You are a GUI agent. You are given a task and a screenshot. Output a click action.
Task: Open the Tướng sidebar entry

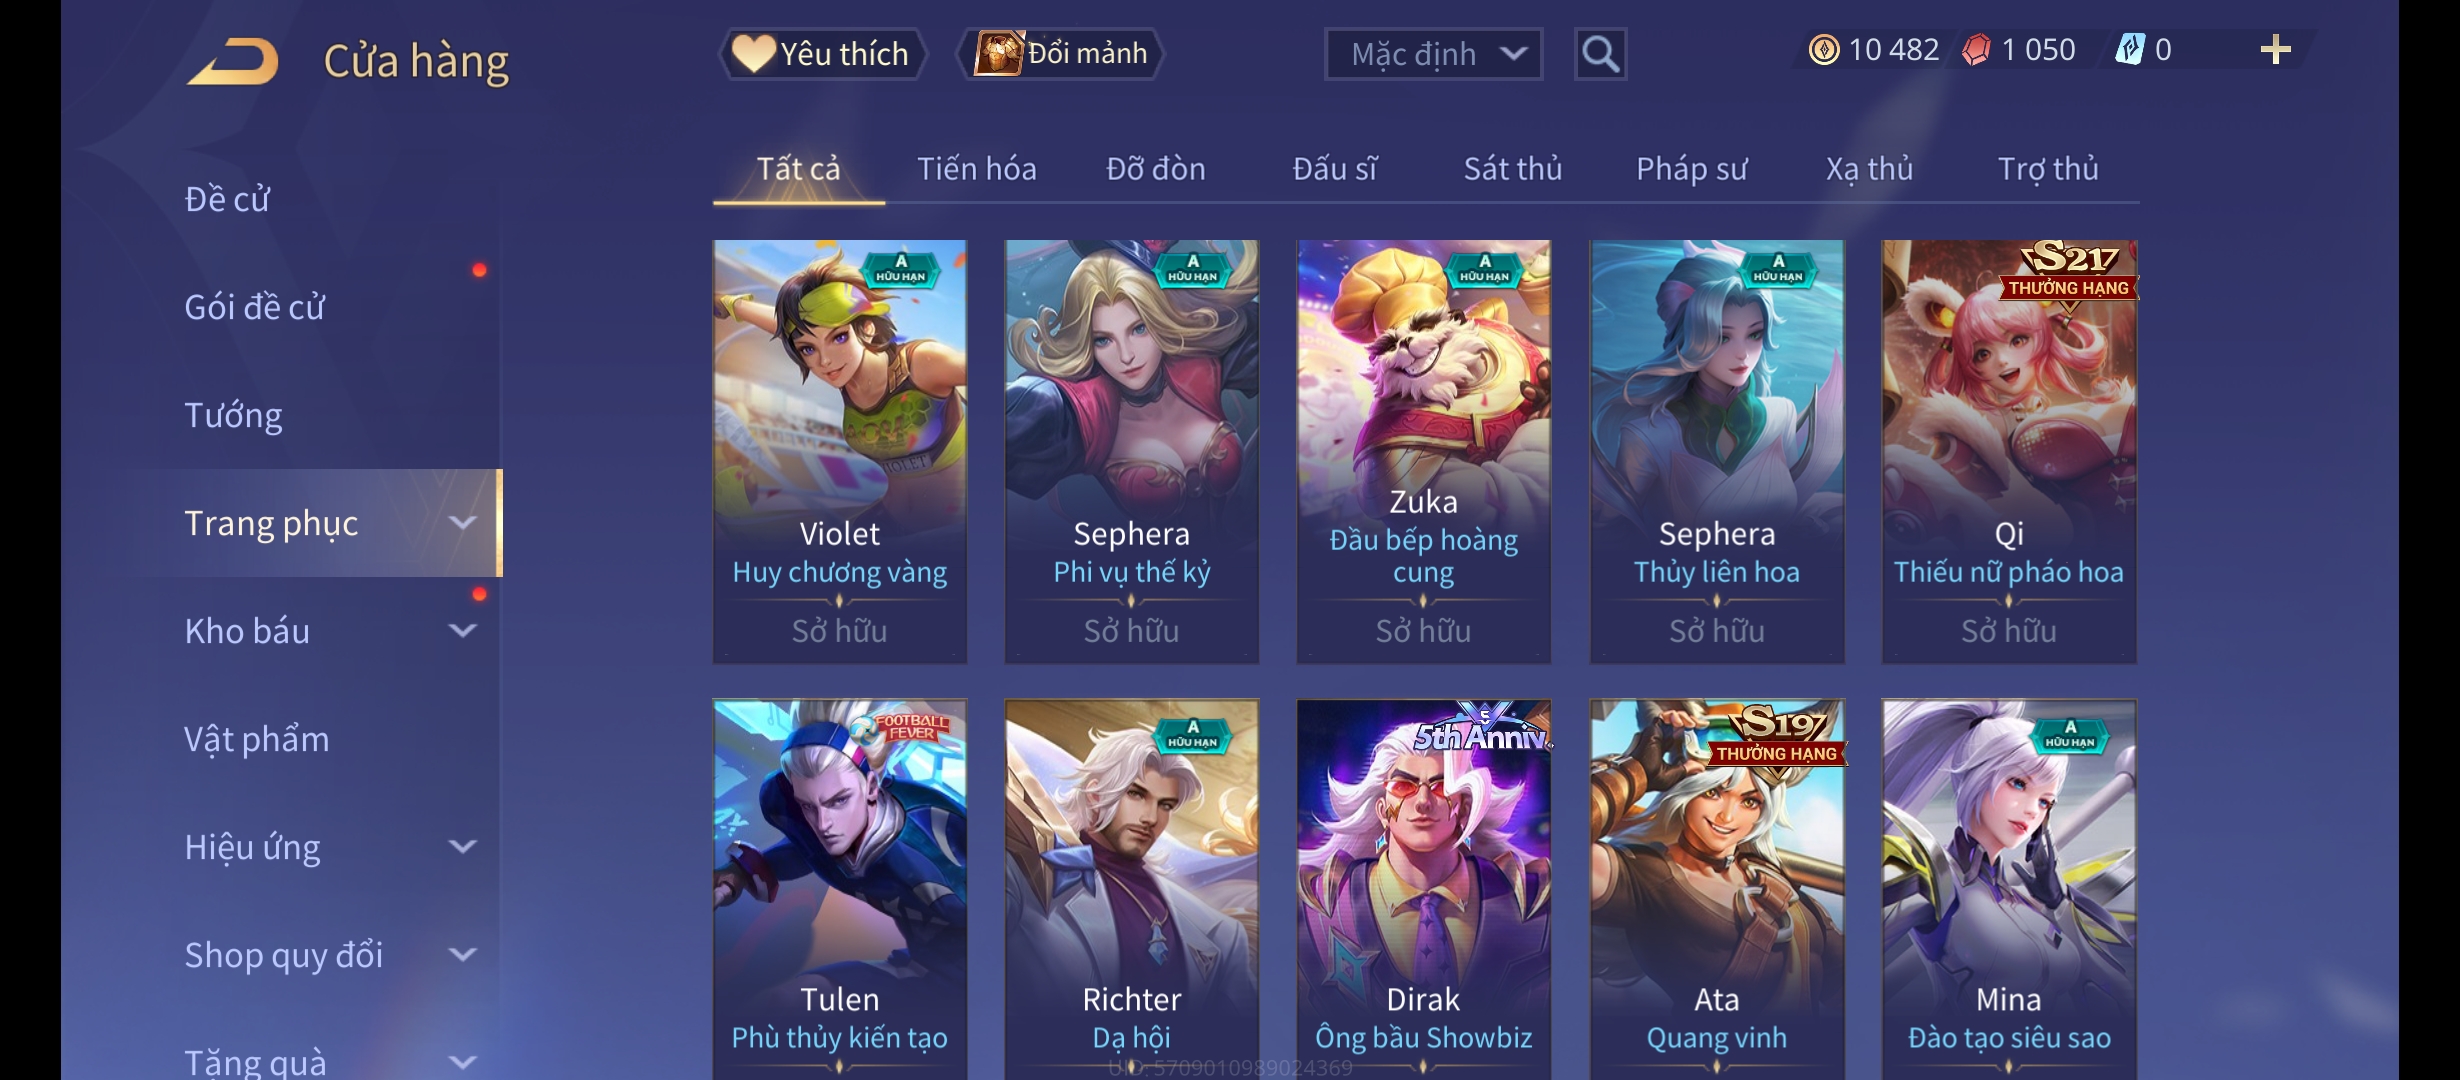click(x=233, y=415)
